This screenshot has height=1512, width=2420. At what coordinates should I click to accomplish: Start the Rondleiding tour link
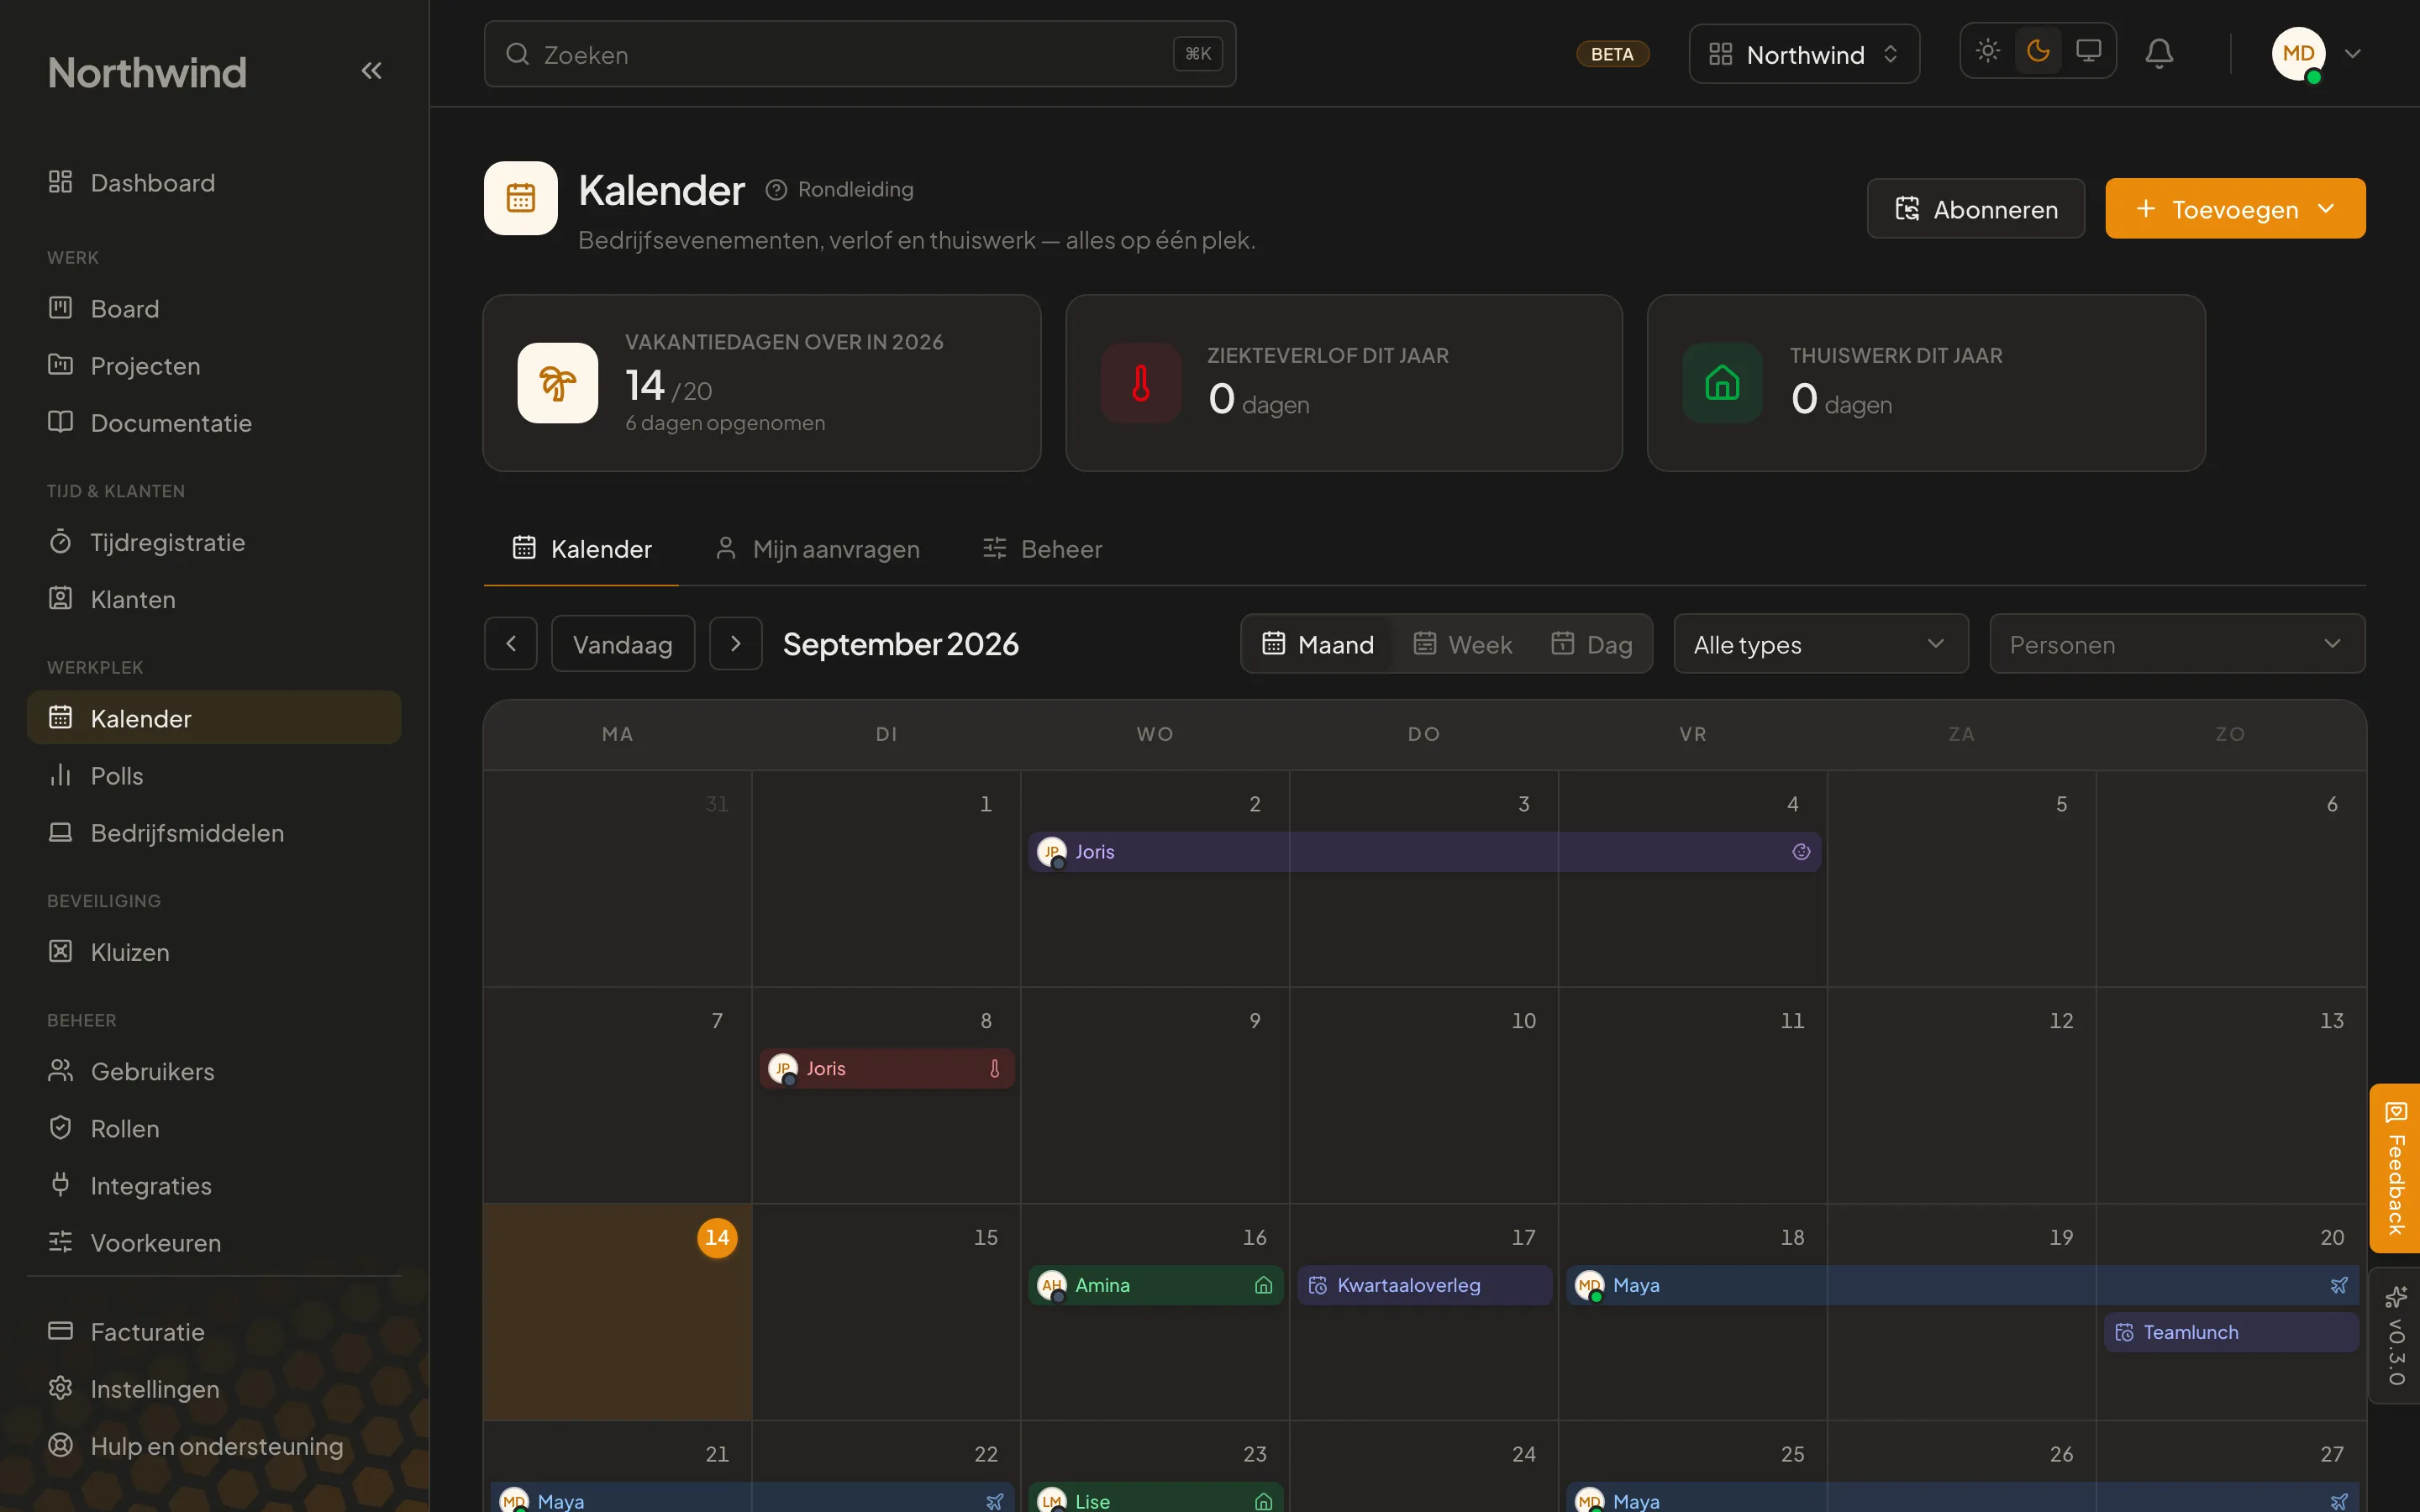(x=839, y=189)
